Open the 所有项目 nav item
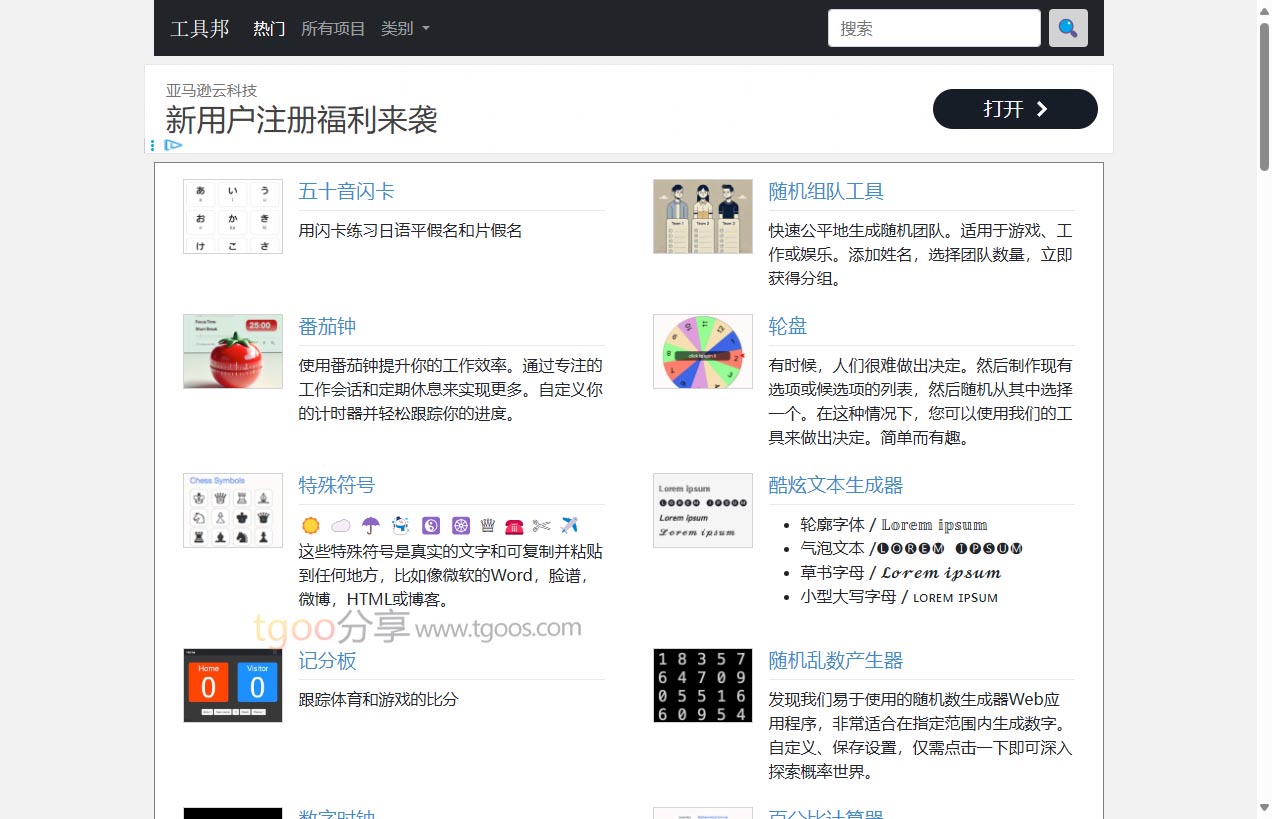 click(333, 28)
